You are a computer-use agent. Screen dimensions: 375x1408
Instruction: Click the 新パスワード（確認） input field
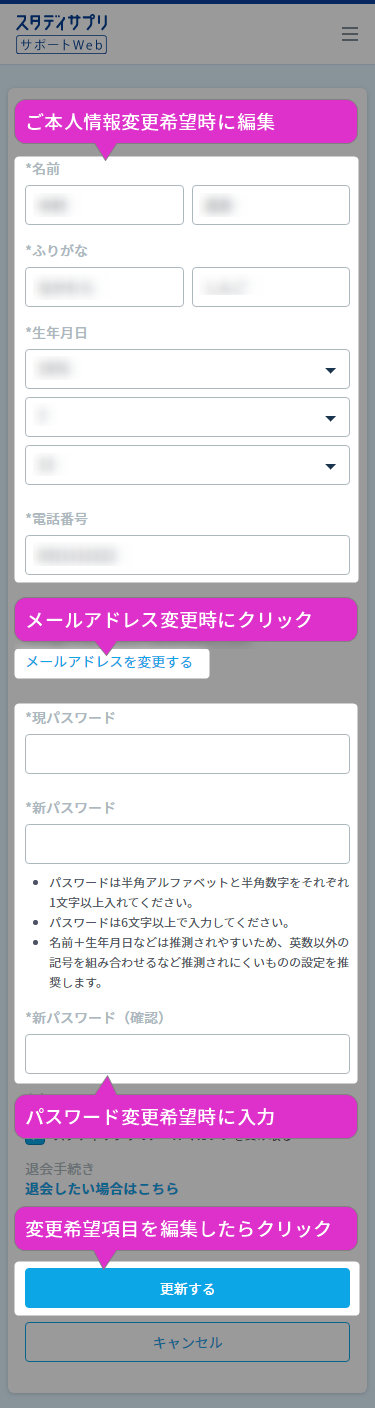(x=187, y=1054)
